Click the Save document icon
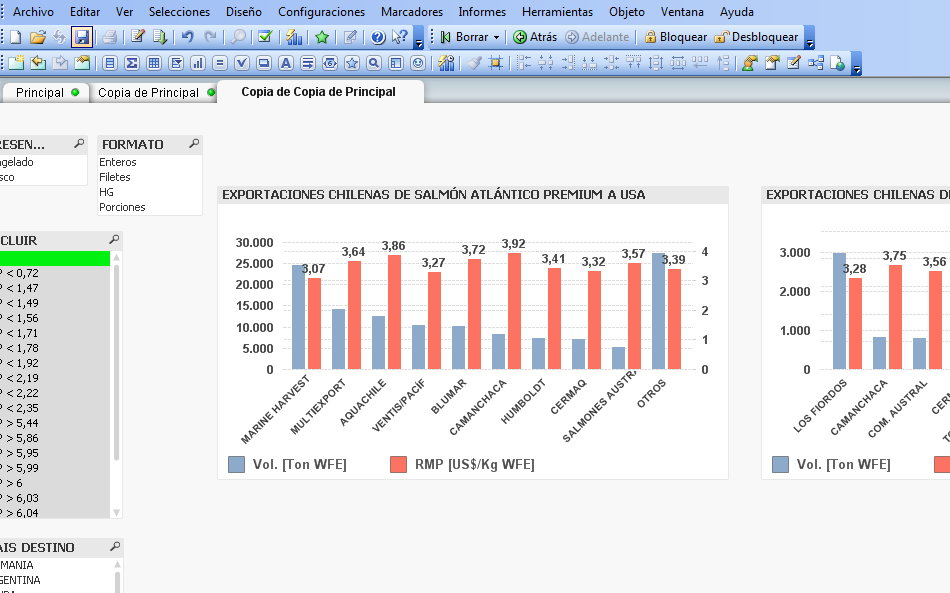The width and height of the screenshot is (950, 593). [x=82, y=37]
